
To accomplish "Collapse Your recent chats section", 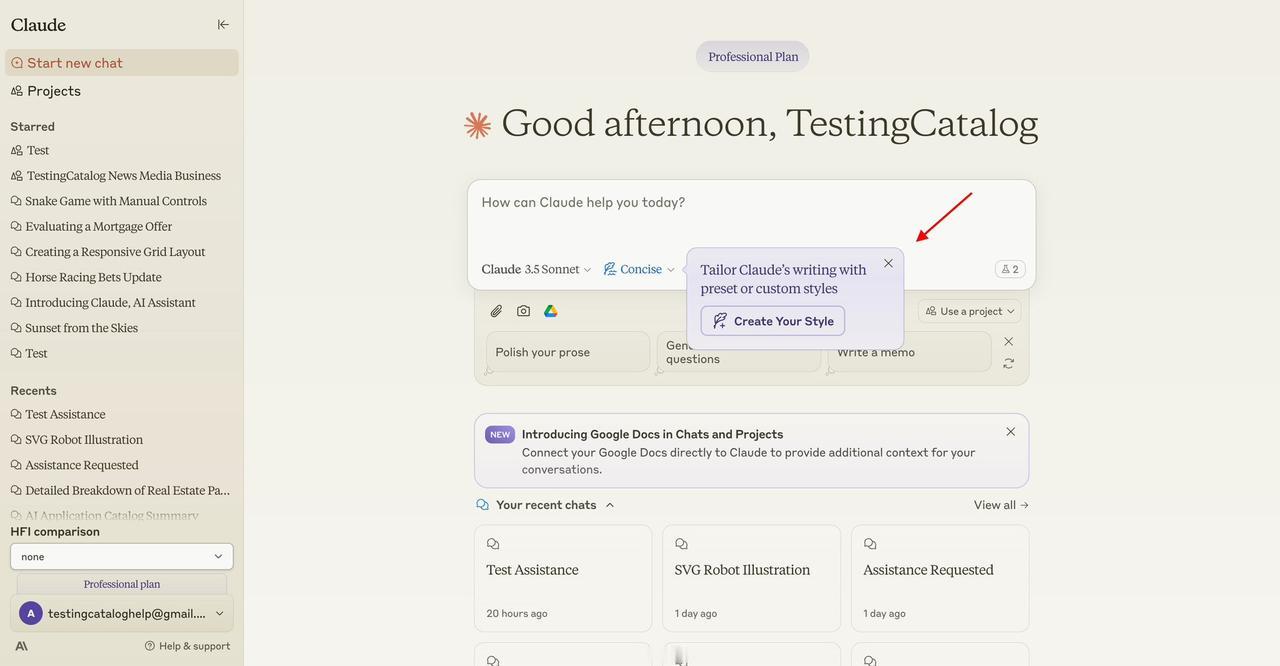I will [x=610, y=505].
